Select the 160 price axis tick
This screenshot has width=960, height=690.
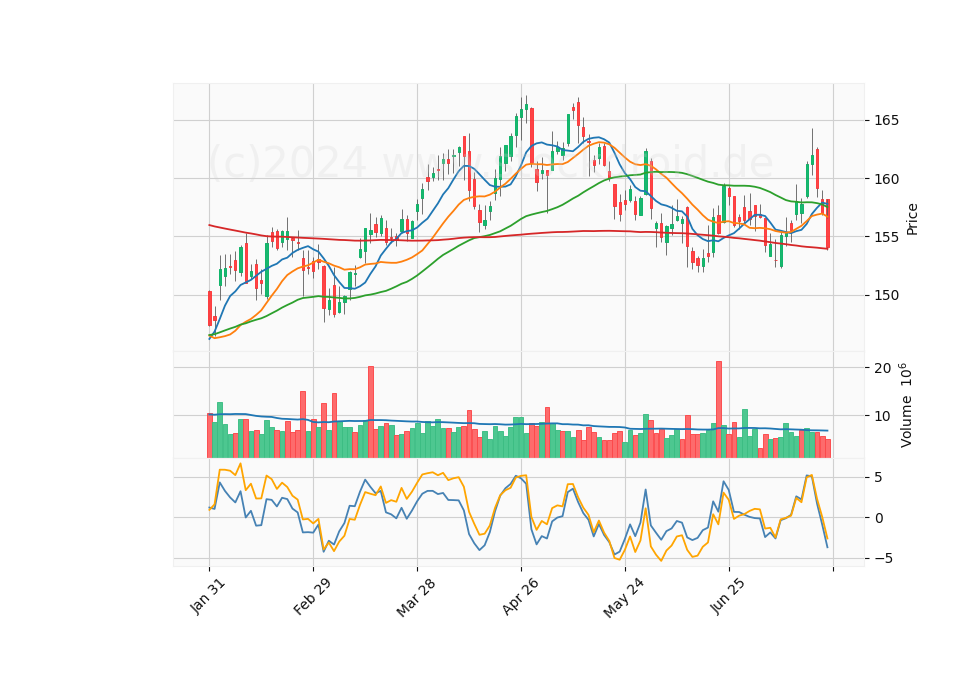[x=886, y=179]
